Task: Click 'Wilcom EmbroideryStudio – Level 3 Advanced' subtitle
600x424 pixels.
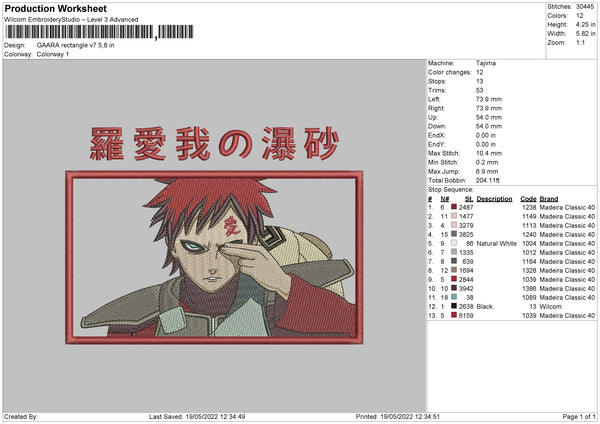Action: pos(71,20)
